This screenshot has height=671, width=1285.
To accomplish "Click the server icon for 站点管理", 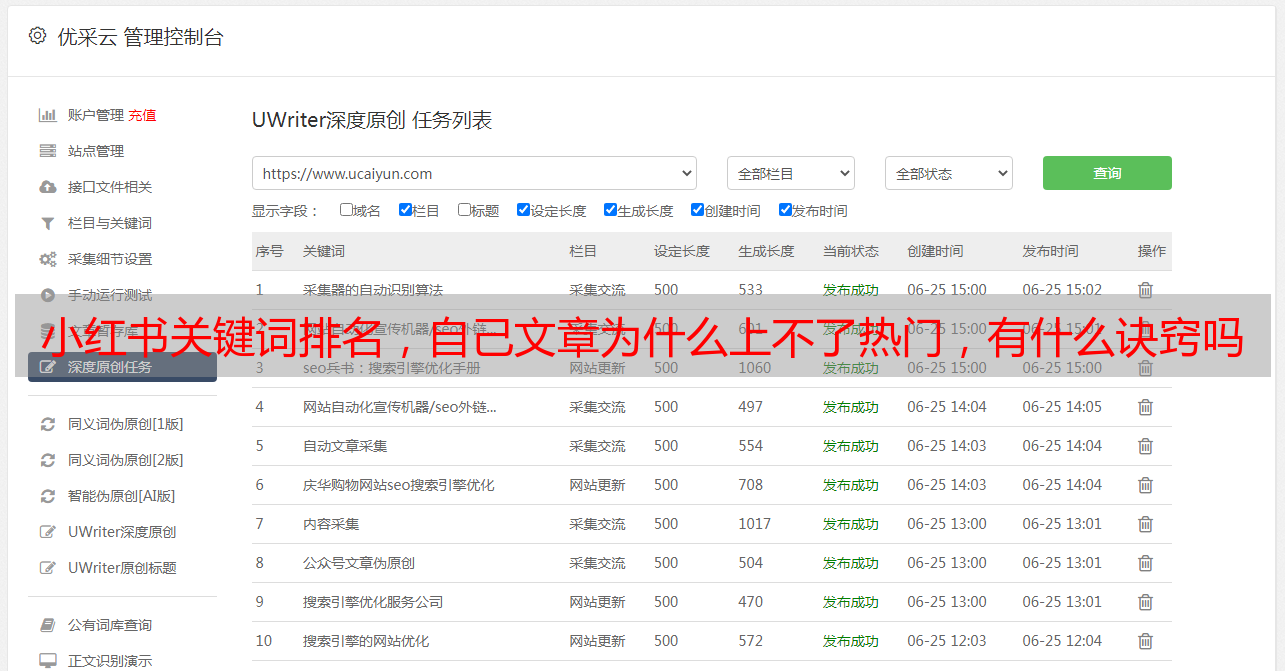I will (47, 151).
